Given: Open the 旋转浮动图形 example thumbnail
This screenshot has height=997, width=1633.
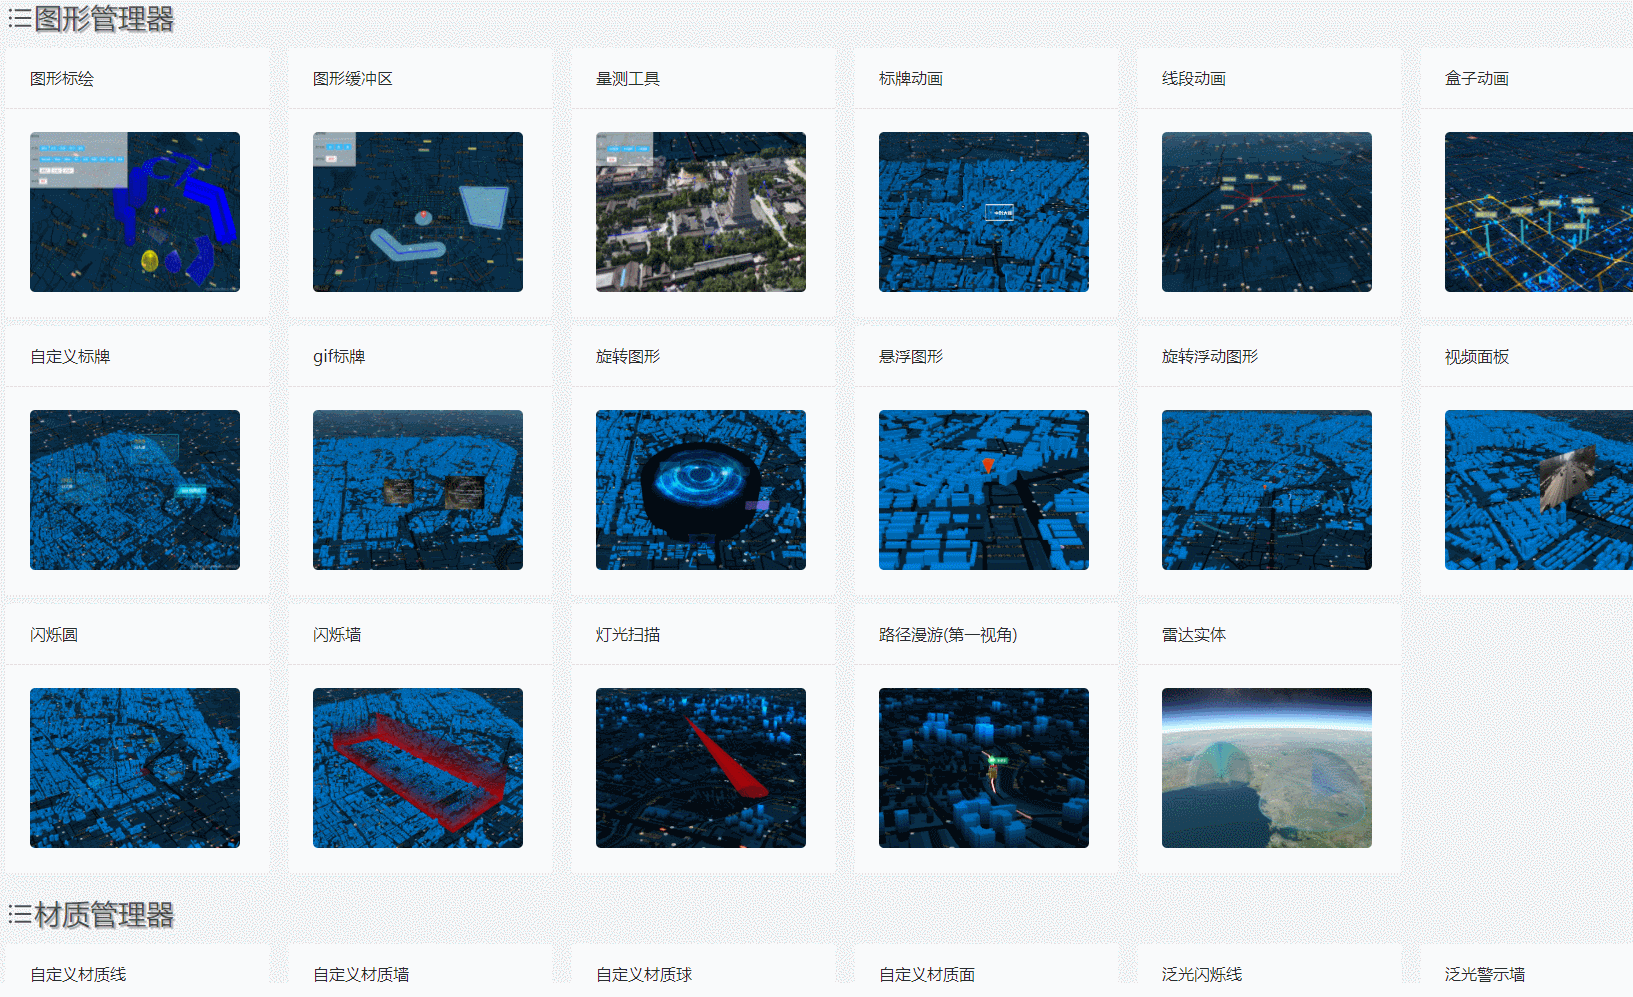Looking at the screenshot, I should 1267,490.
